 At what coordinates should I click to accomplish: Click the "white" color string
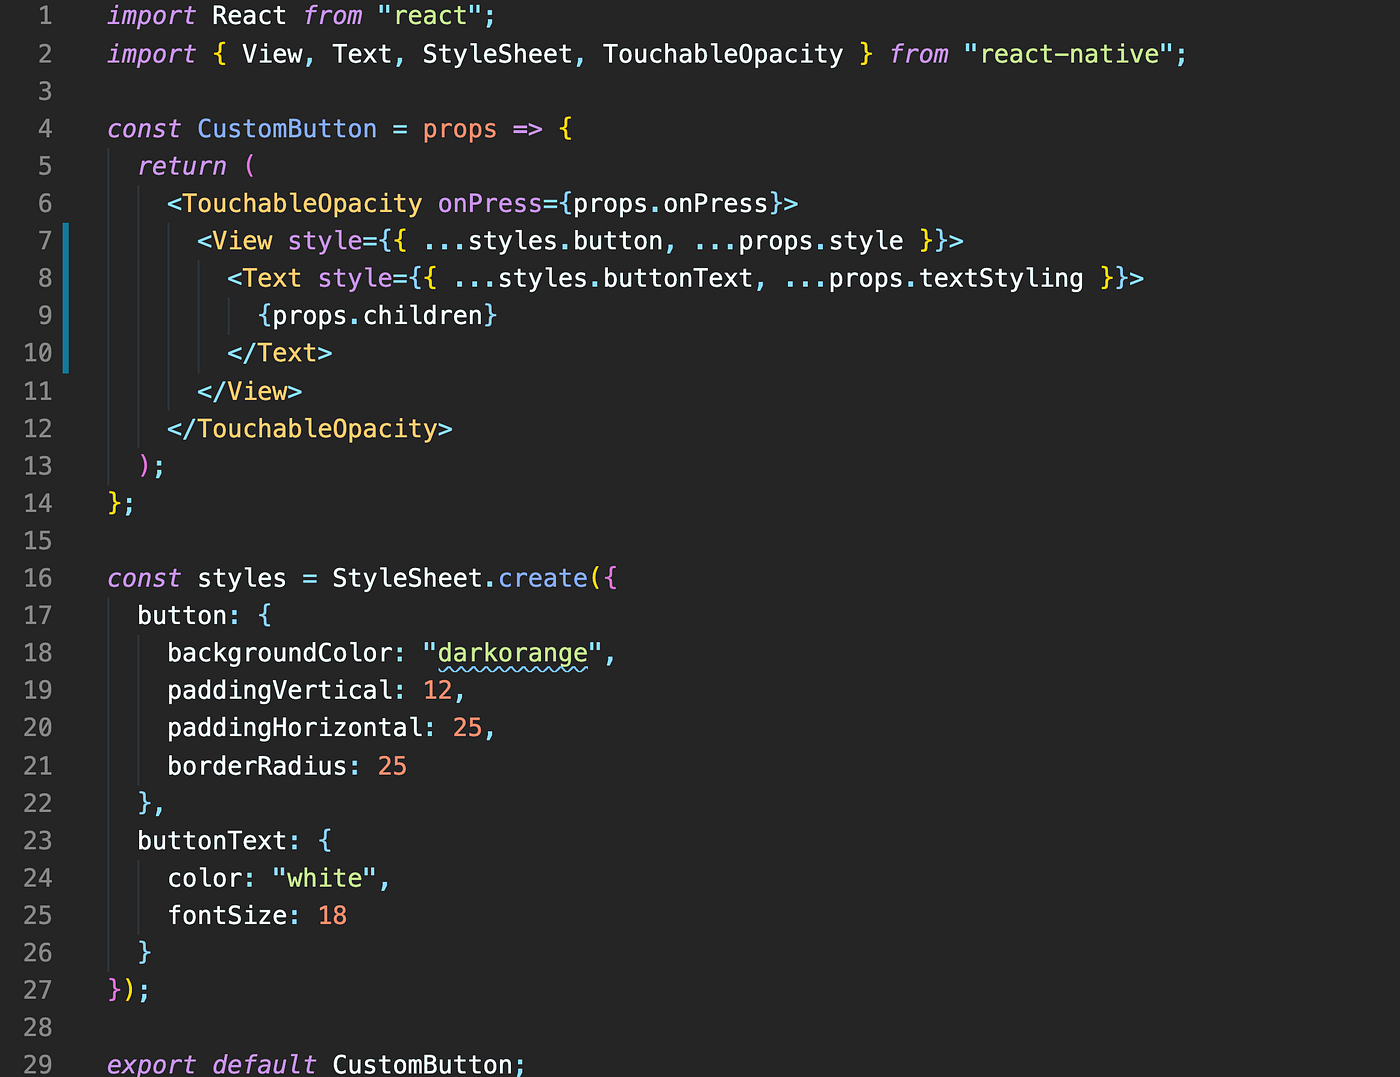pyautogui.click(x=327, y=877)
